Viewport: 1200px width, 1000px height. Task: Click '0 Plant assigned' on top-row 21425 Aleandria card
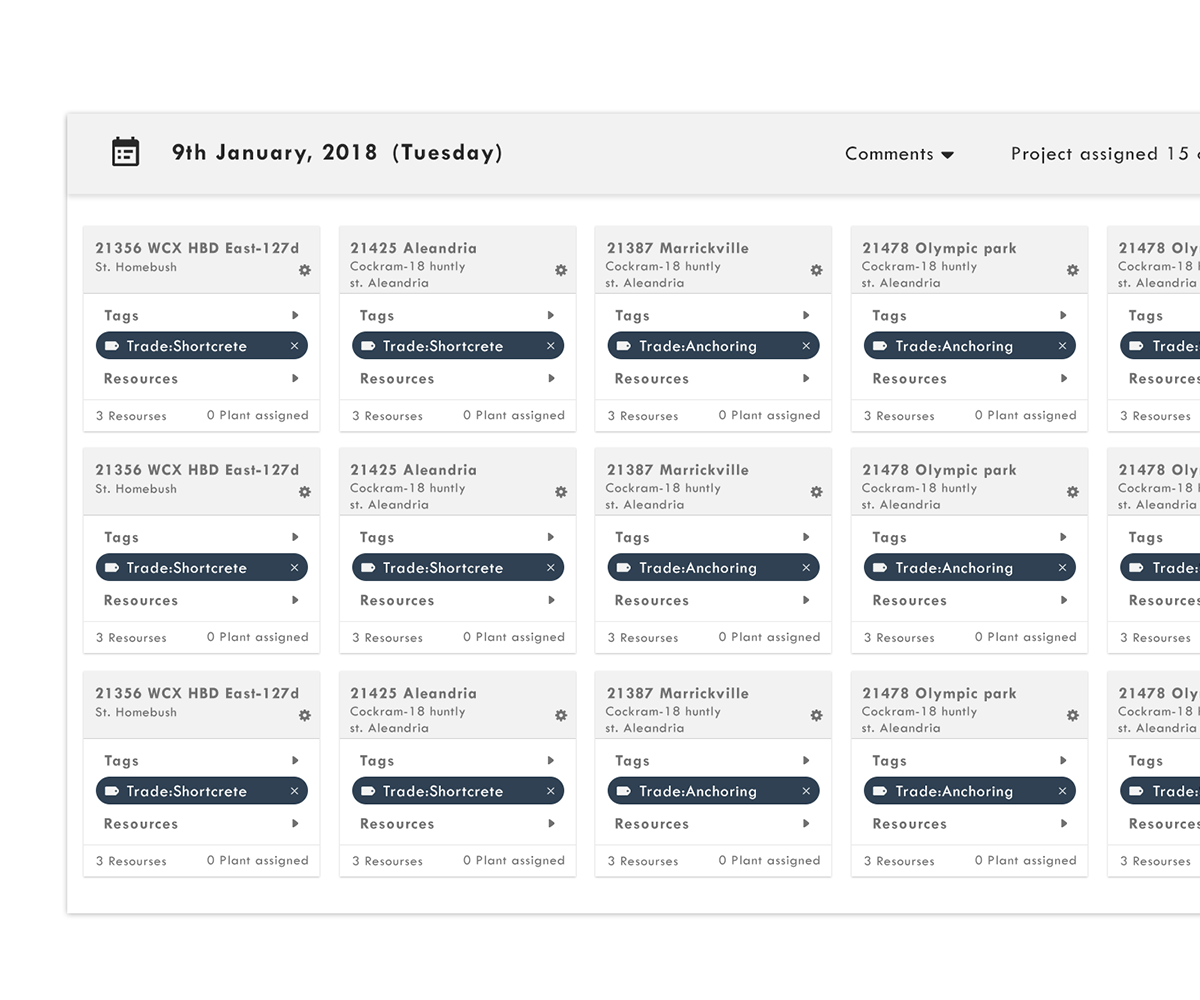(x=514, y=415)
